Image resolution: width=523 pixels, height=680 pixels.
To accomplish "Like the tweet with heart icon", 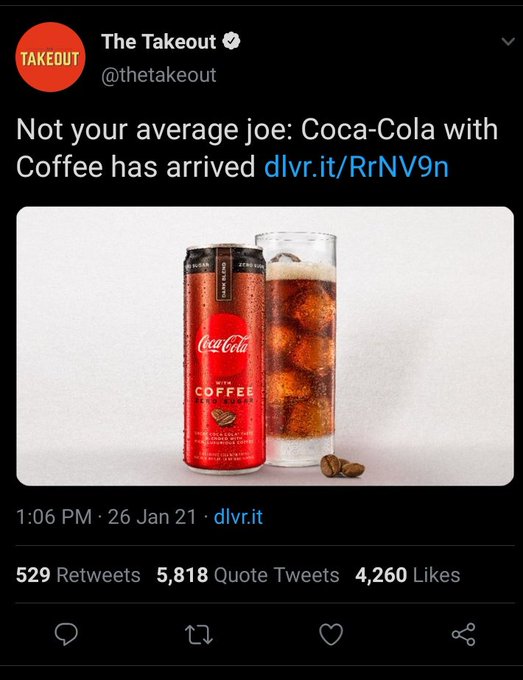I will [x=331, y=635].
